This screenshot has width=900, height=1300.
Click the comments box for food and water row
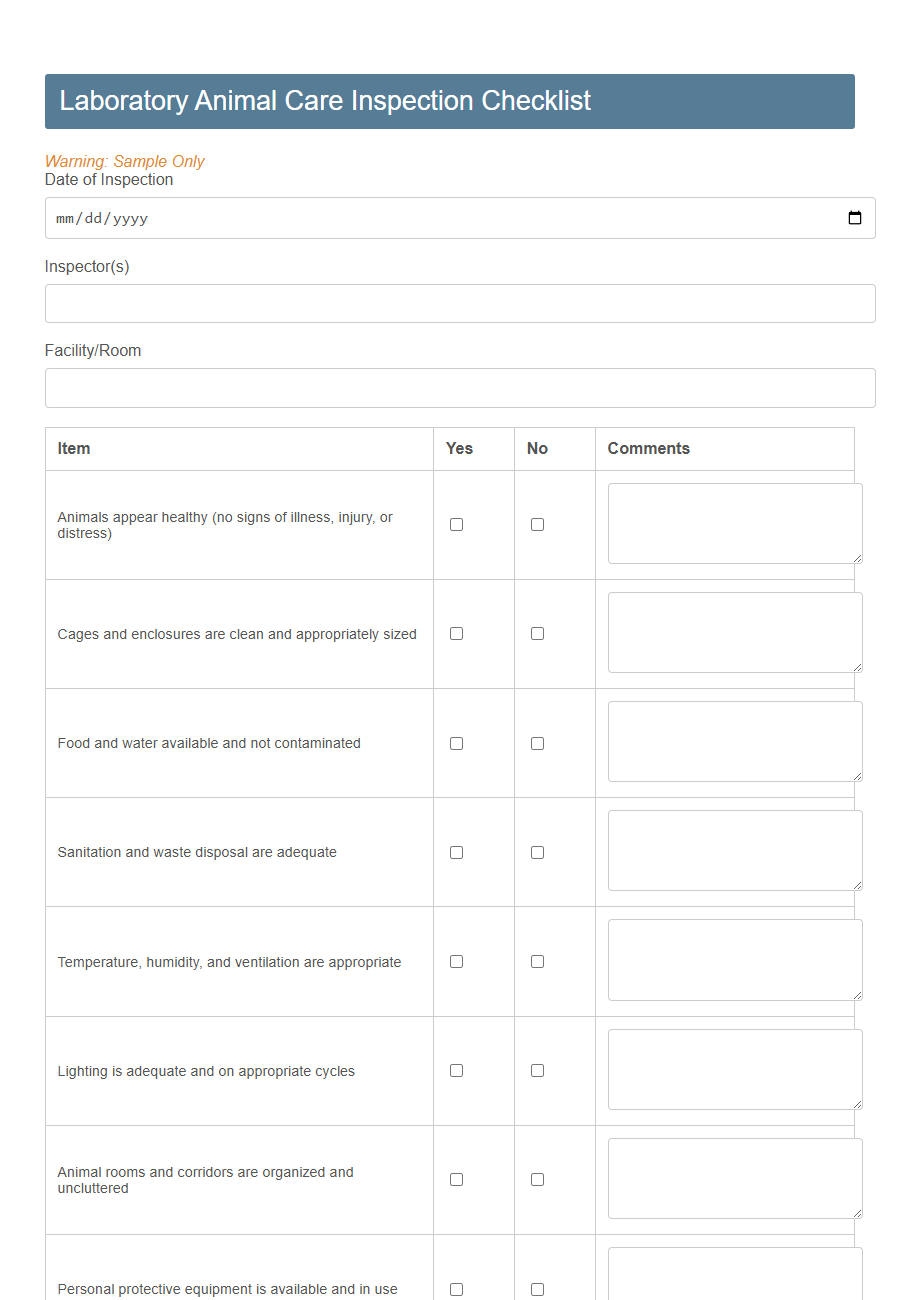click(734, 741)
